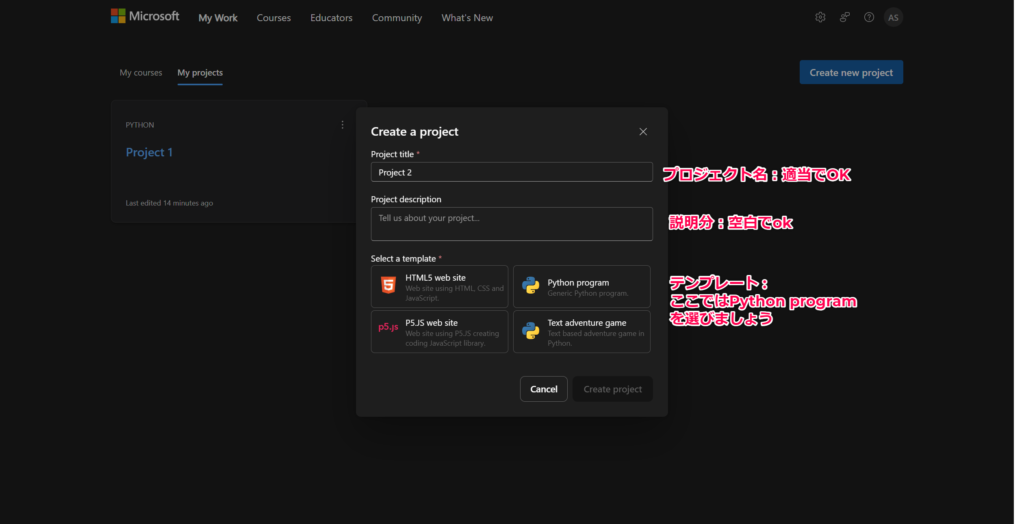Switch to the My courses tab
Viewport: 1024px width, 524px height.
[x=141, y=73]
